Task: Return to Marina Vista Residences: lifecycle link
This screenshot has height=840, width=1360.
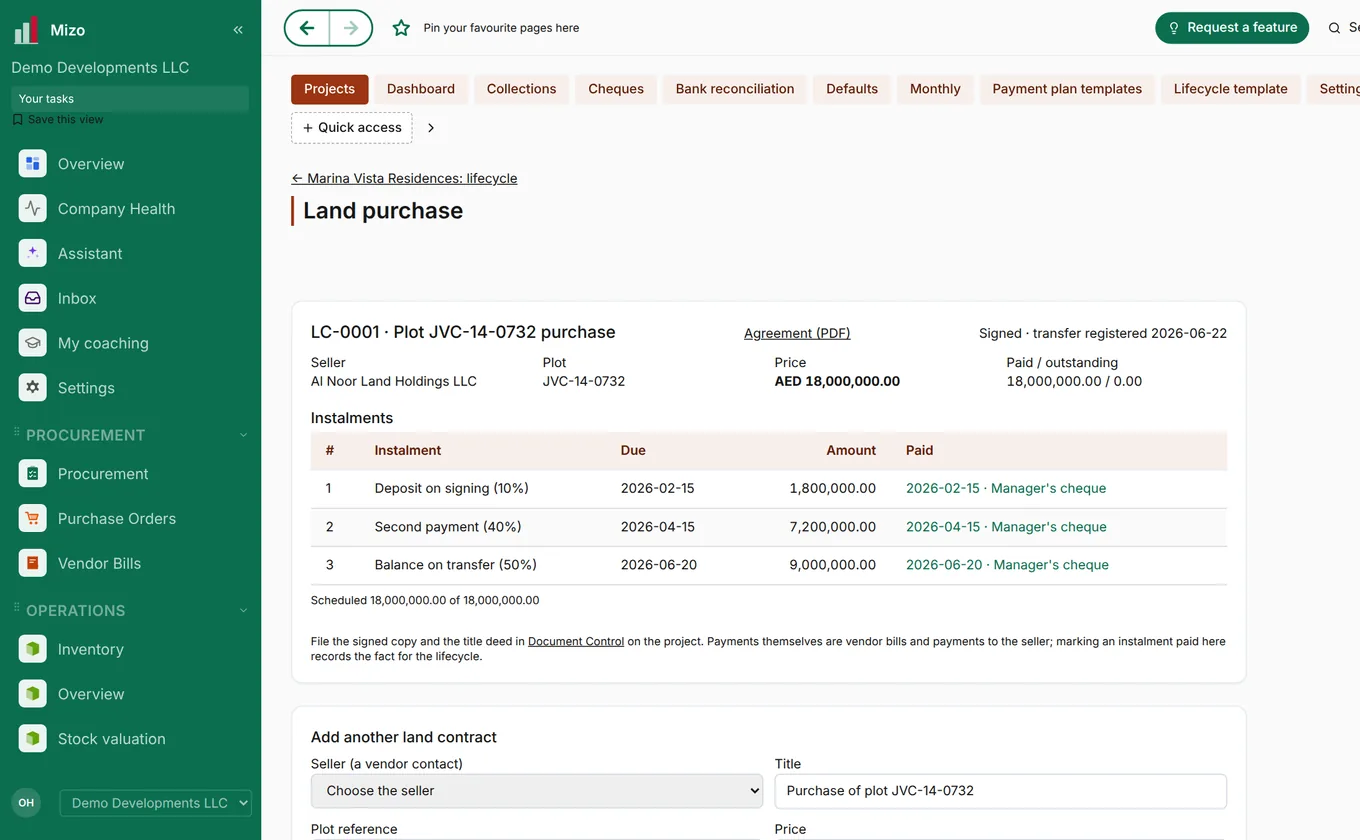Action: [404, 178]
